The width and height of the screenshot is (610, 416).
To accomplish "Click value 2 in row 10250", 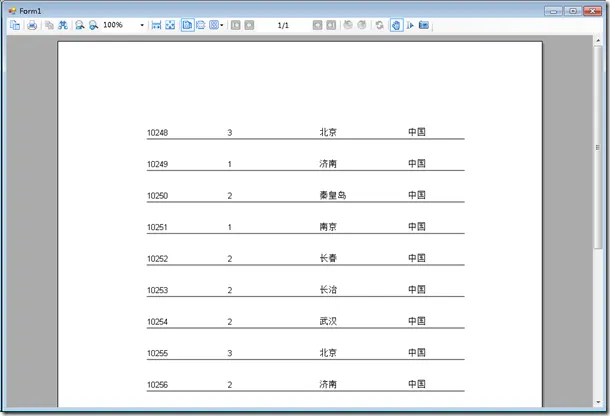I will coord(230,196).
